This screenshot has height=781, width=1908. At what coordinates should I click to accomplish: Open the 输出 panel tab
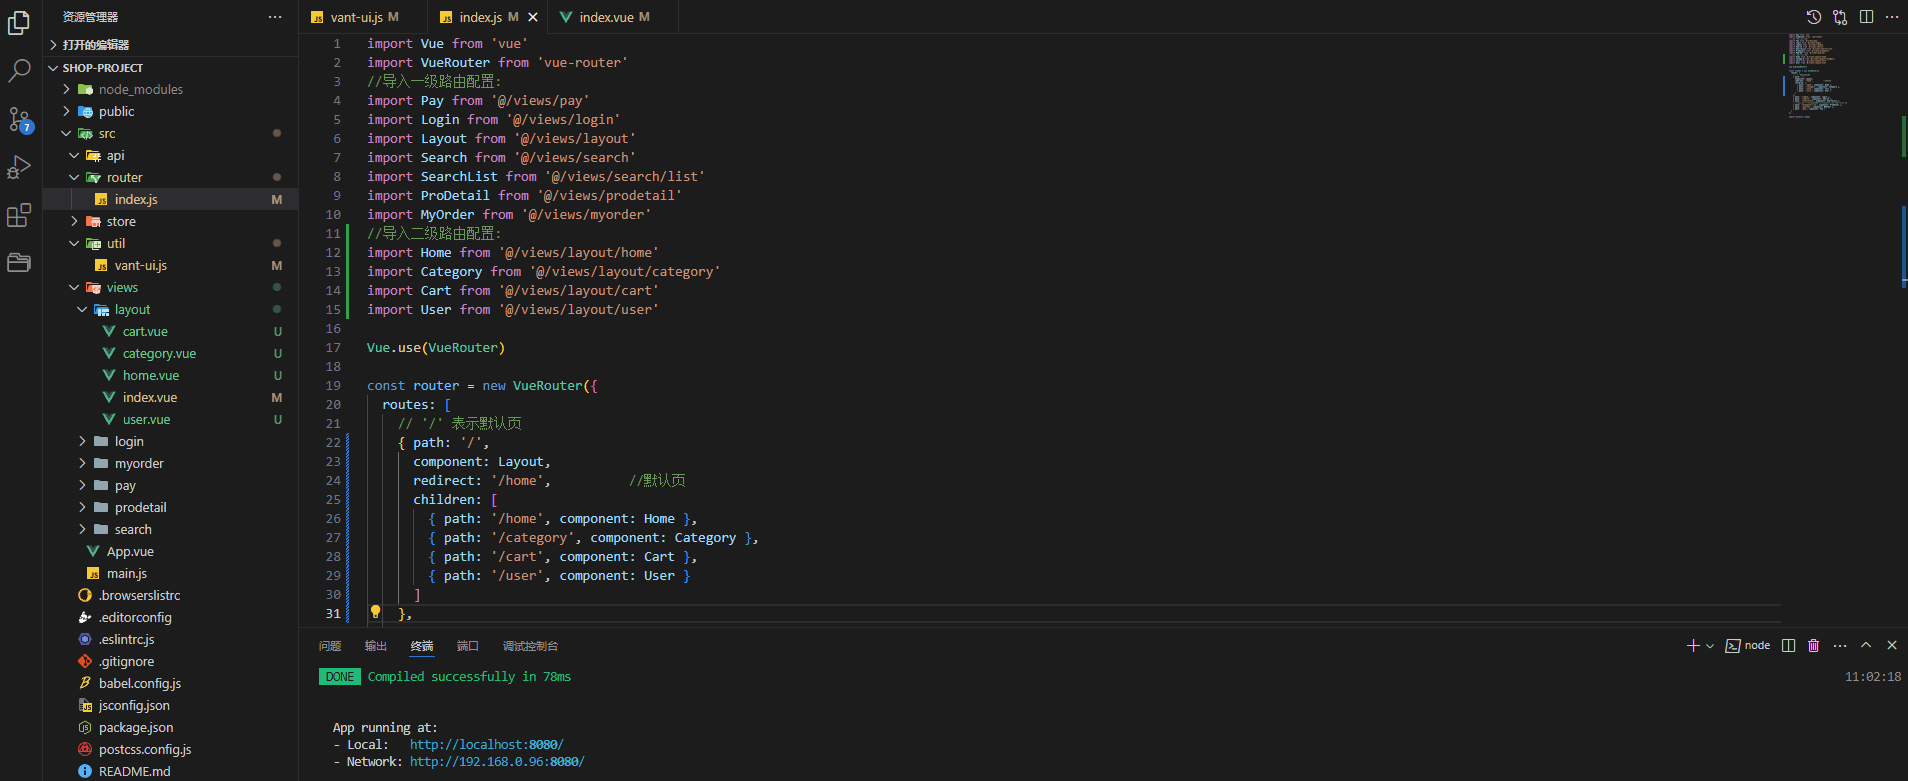376,646
